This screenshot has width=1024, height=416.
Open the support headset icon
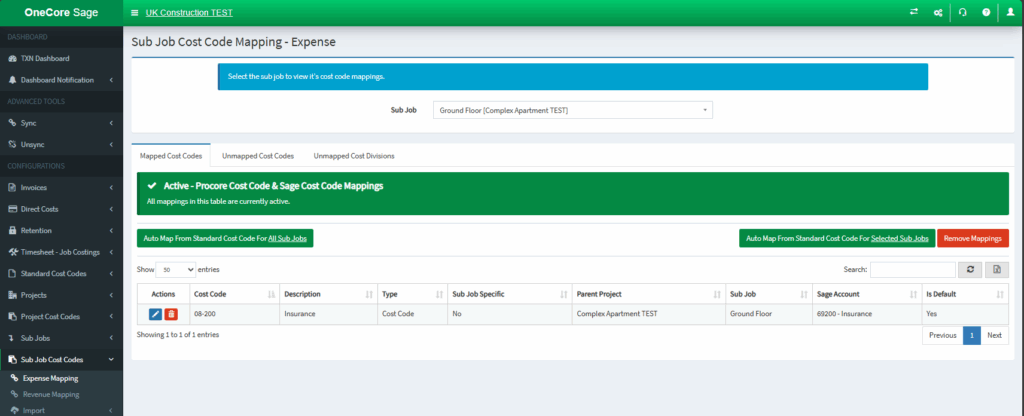point(963,12)
